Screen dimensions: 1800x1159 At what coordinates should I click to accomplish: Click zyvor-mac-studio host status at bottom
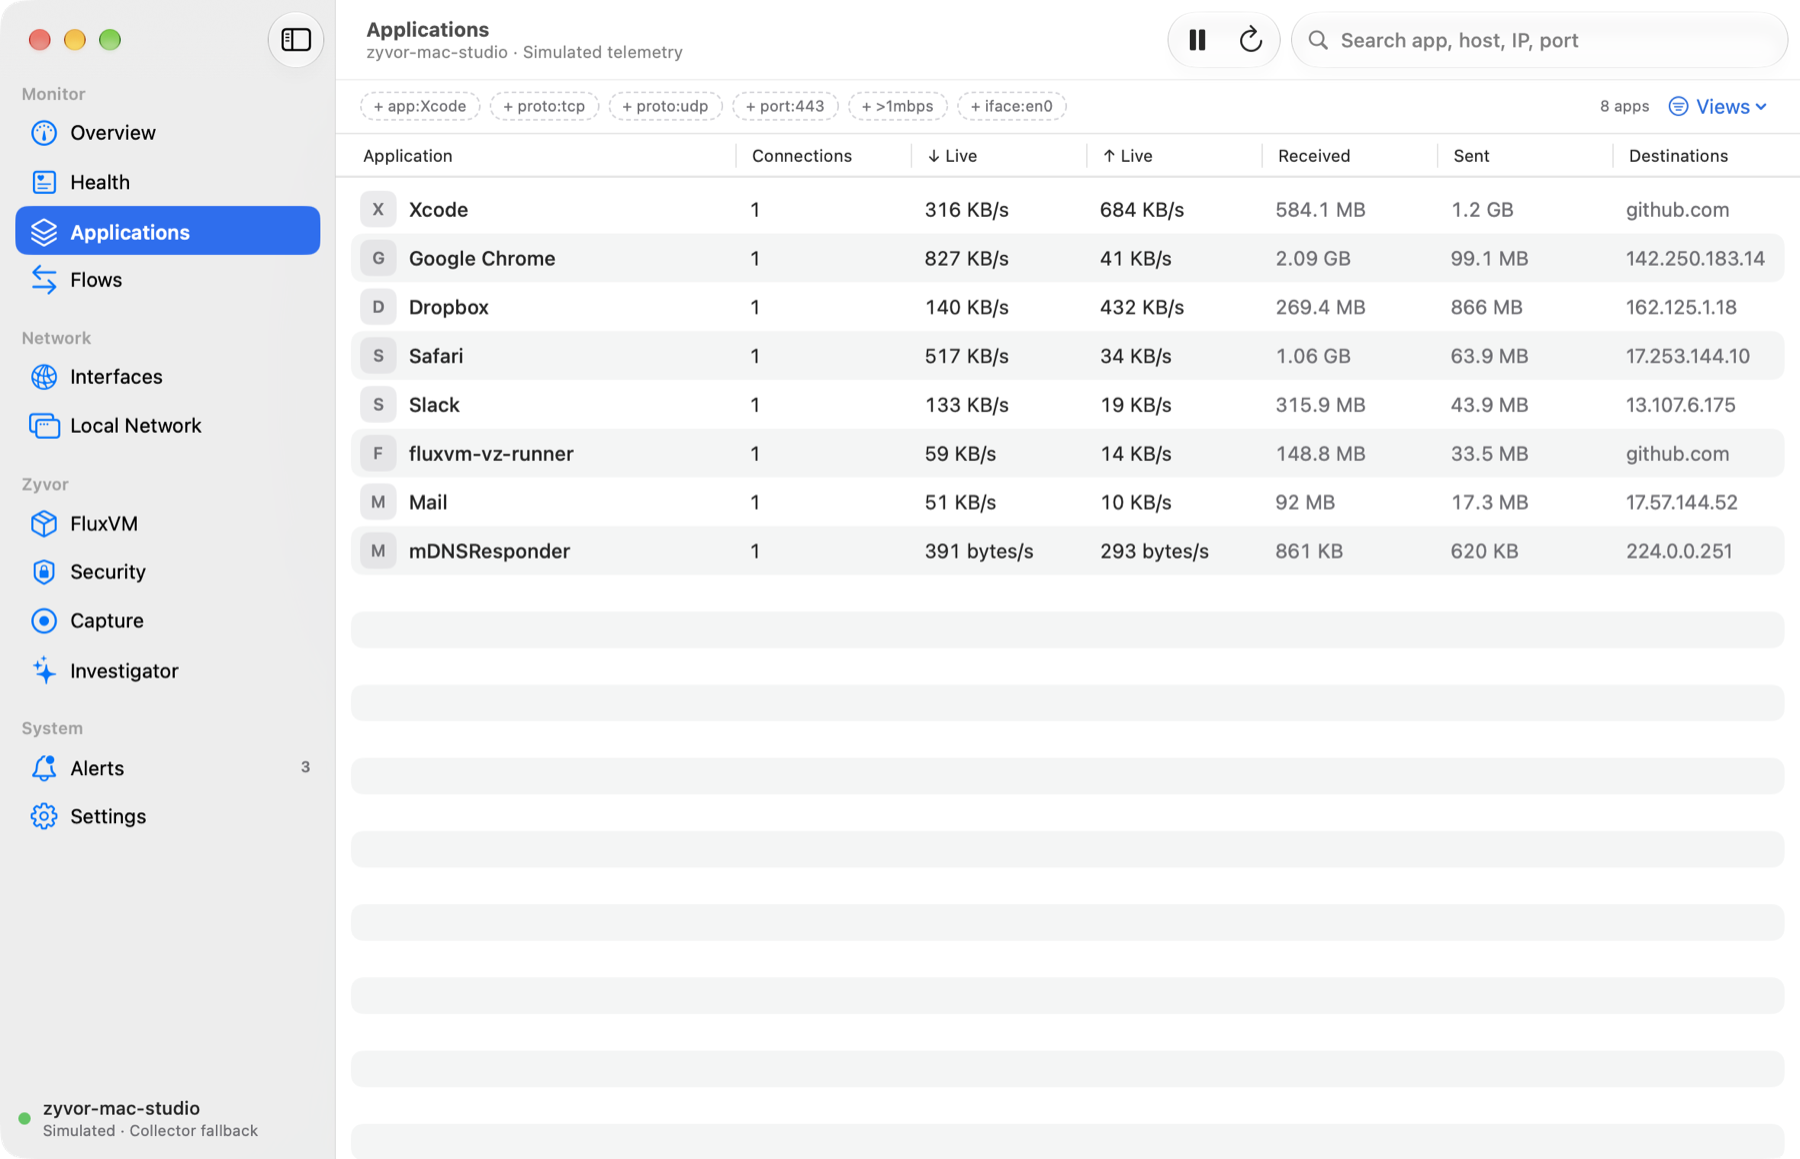tap(140, 1118)
